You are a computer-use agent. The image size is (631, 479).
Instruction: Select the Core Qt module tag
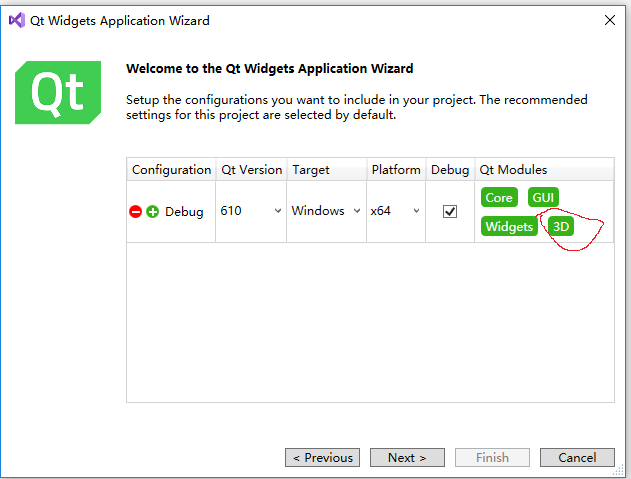(499, 197)
